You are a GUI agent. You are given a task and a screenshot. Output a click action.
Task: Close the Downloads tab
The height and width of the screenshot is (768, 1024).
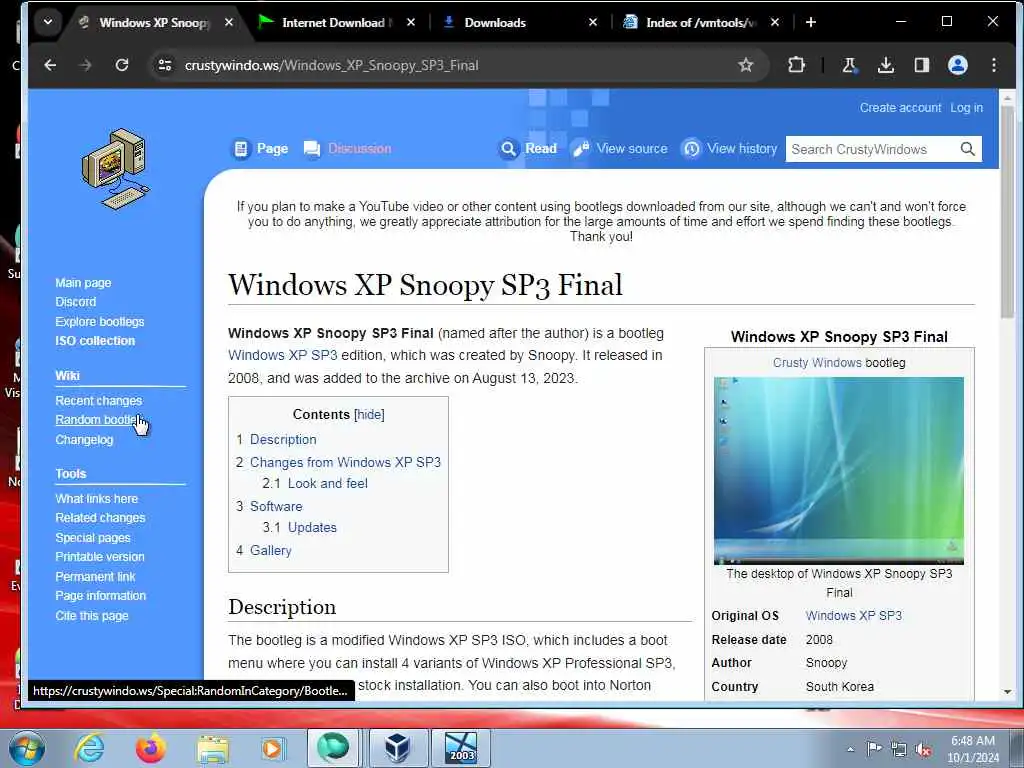coord(593,22)
